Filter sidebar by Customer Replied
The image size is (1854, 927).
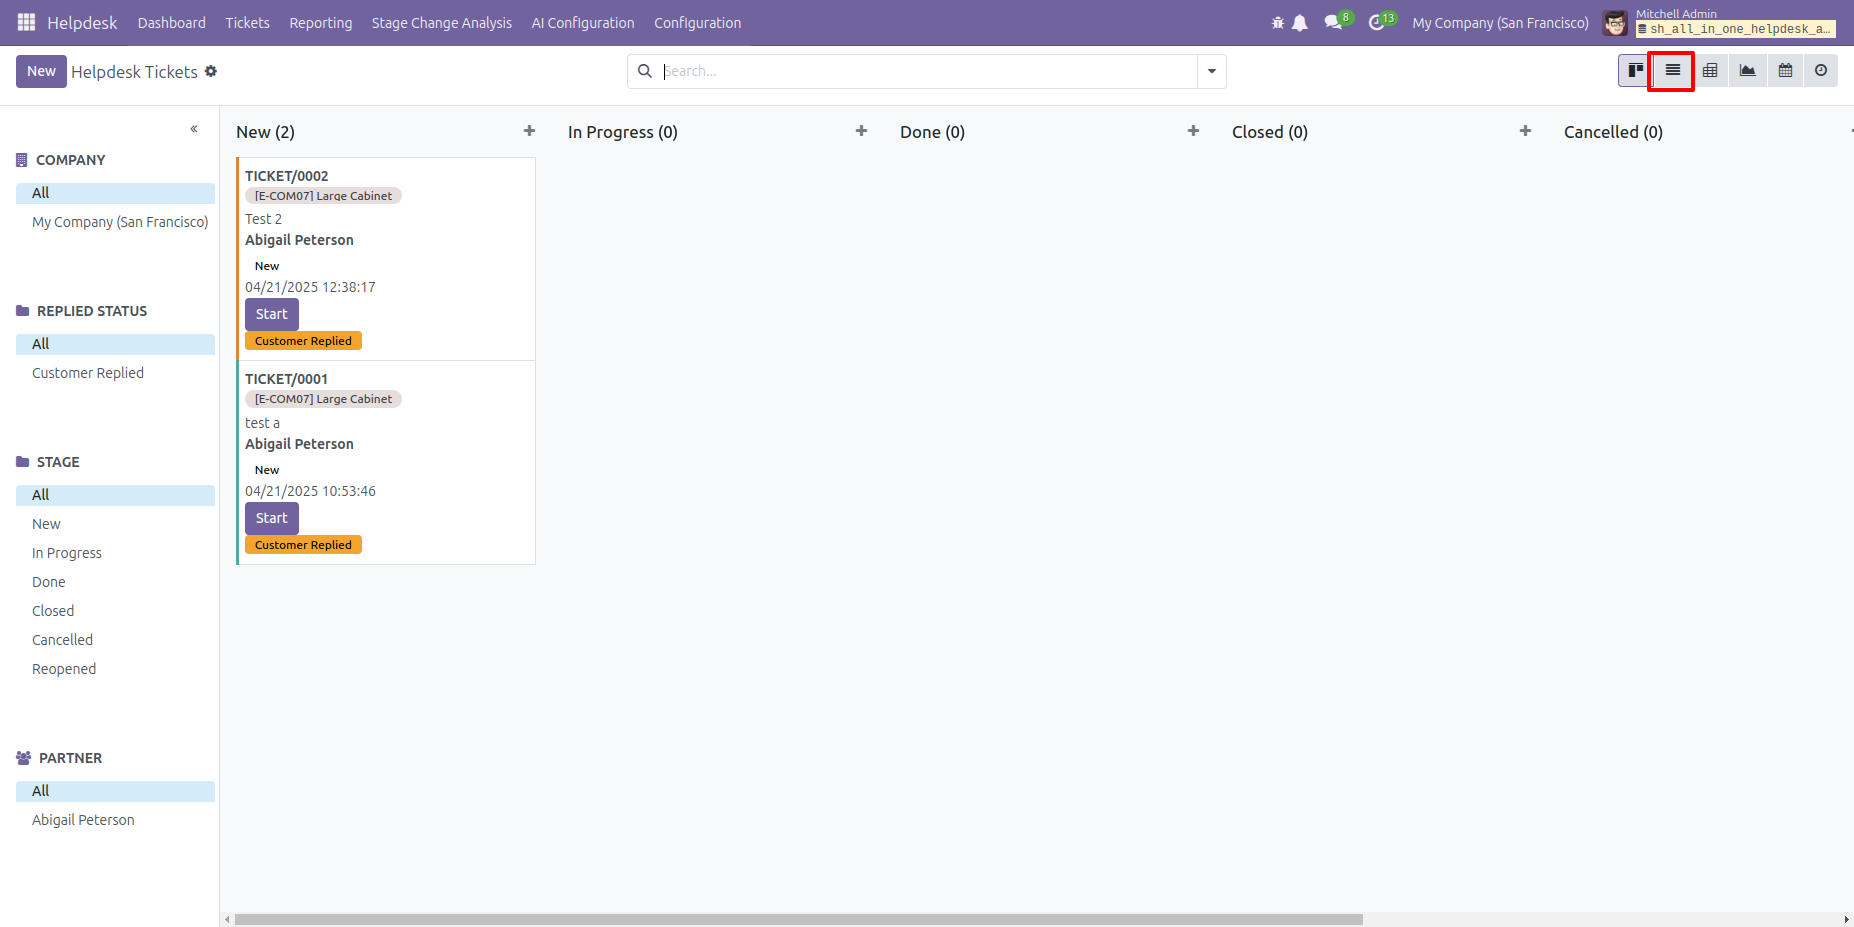pyautogui.click(x=88, y=373)
